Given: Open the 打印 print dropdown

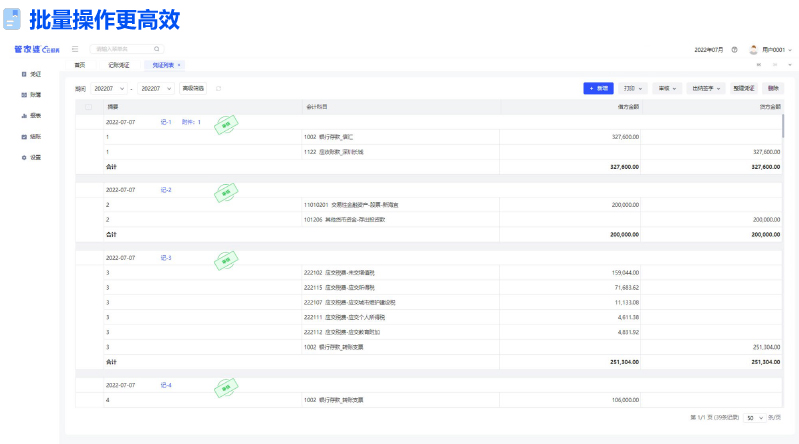Looking at the screenshot, I should 633,89.
